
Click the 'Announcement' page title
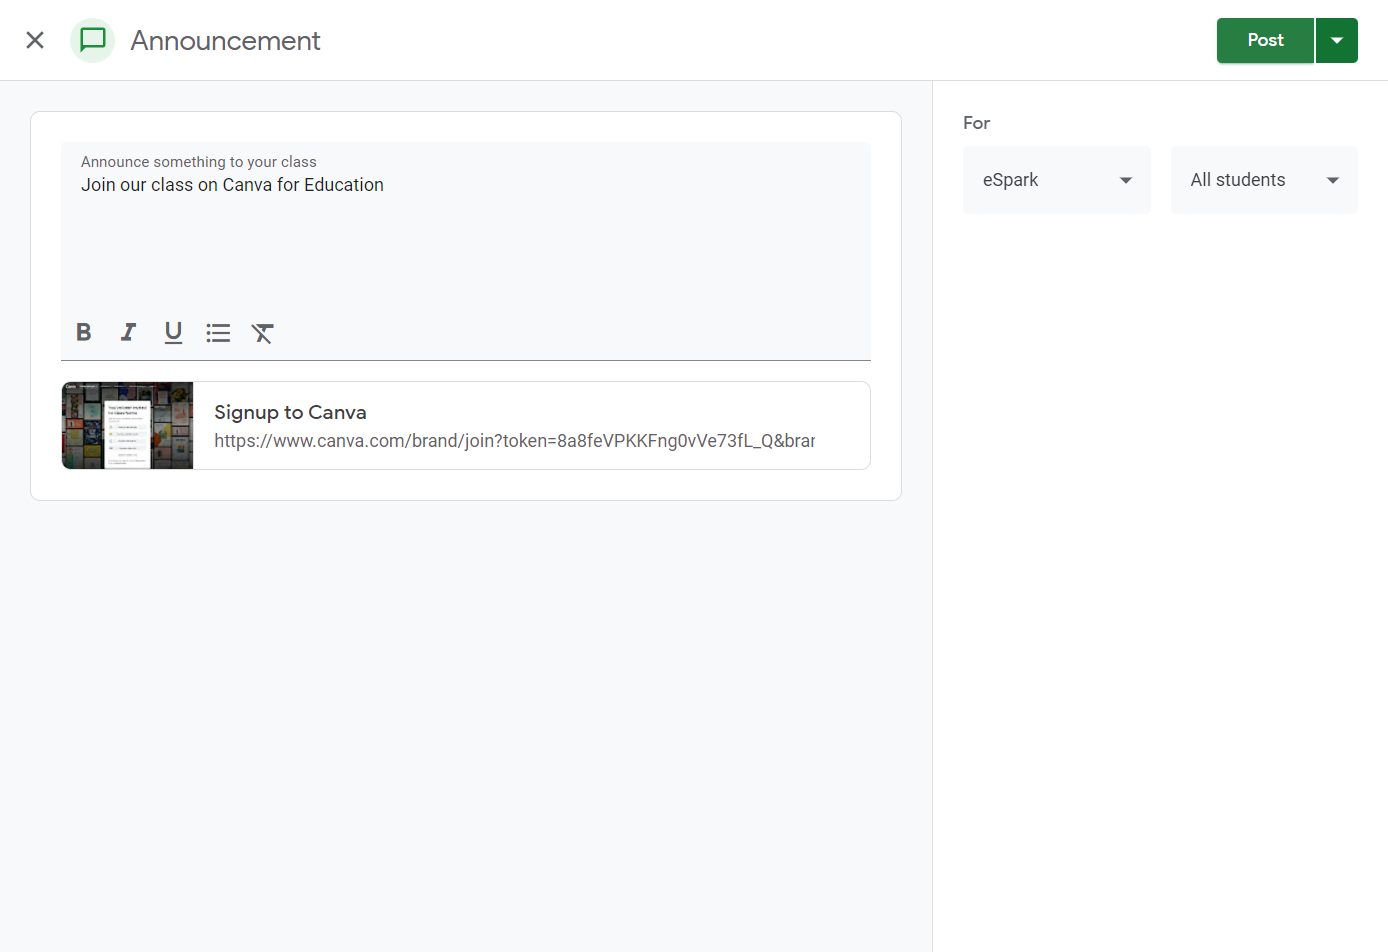(x=225, y=41)
